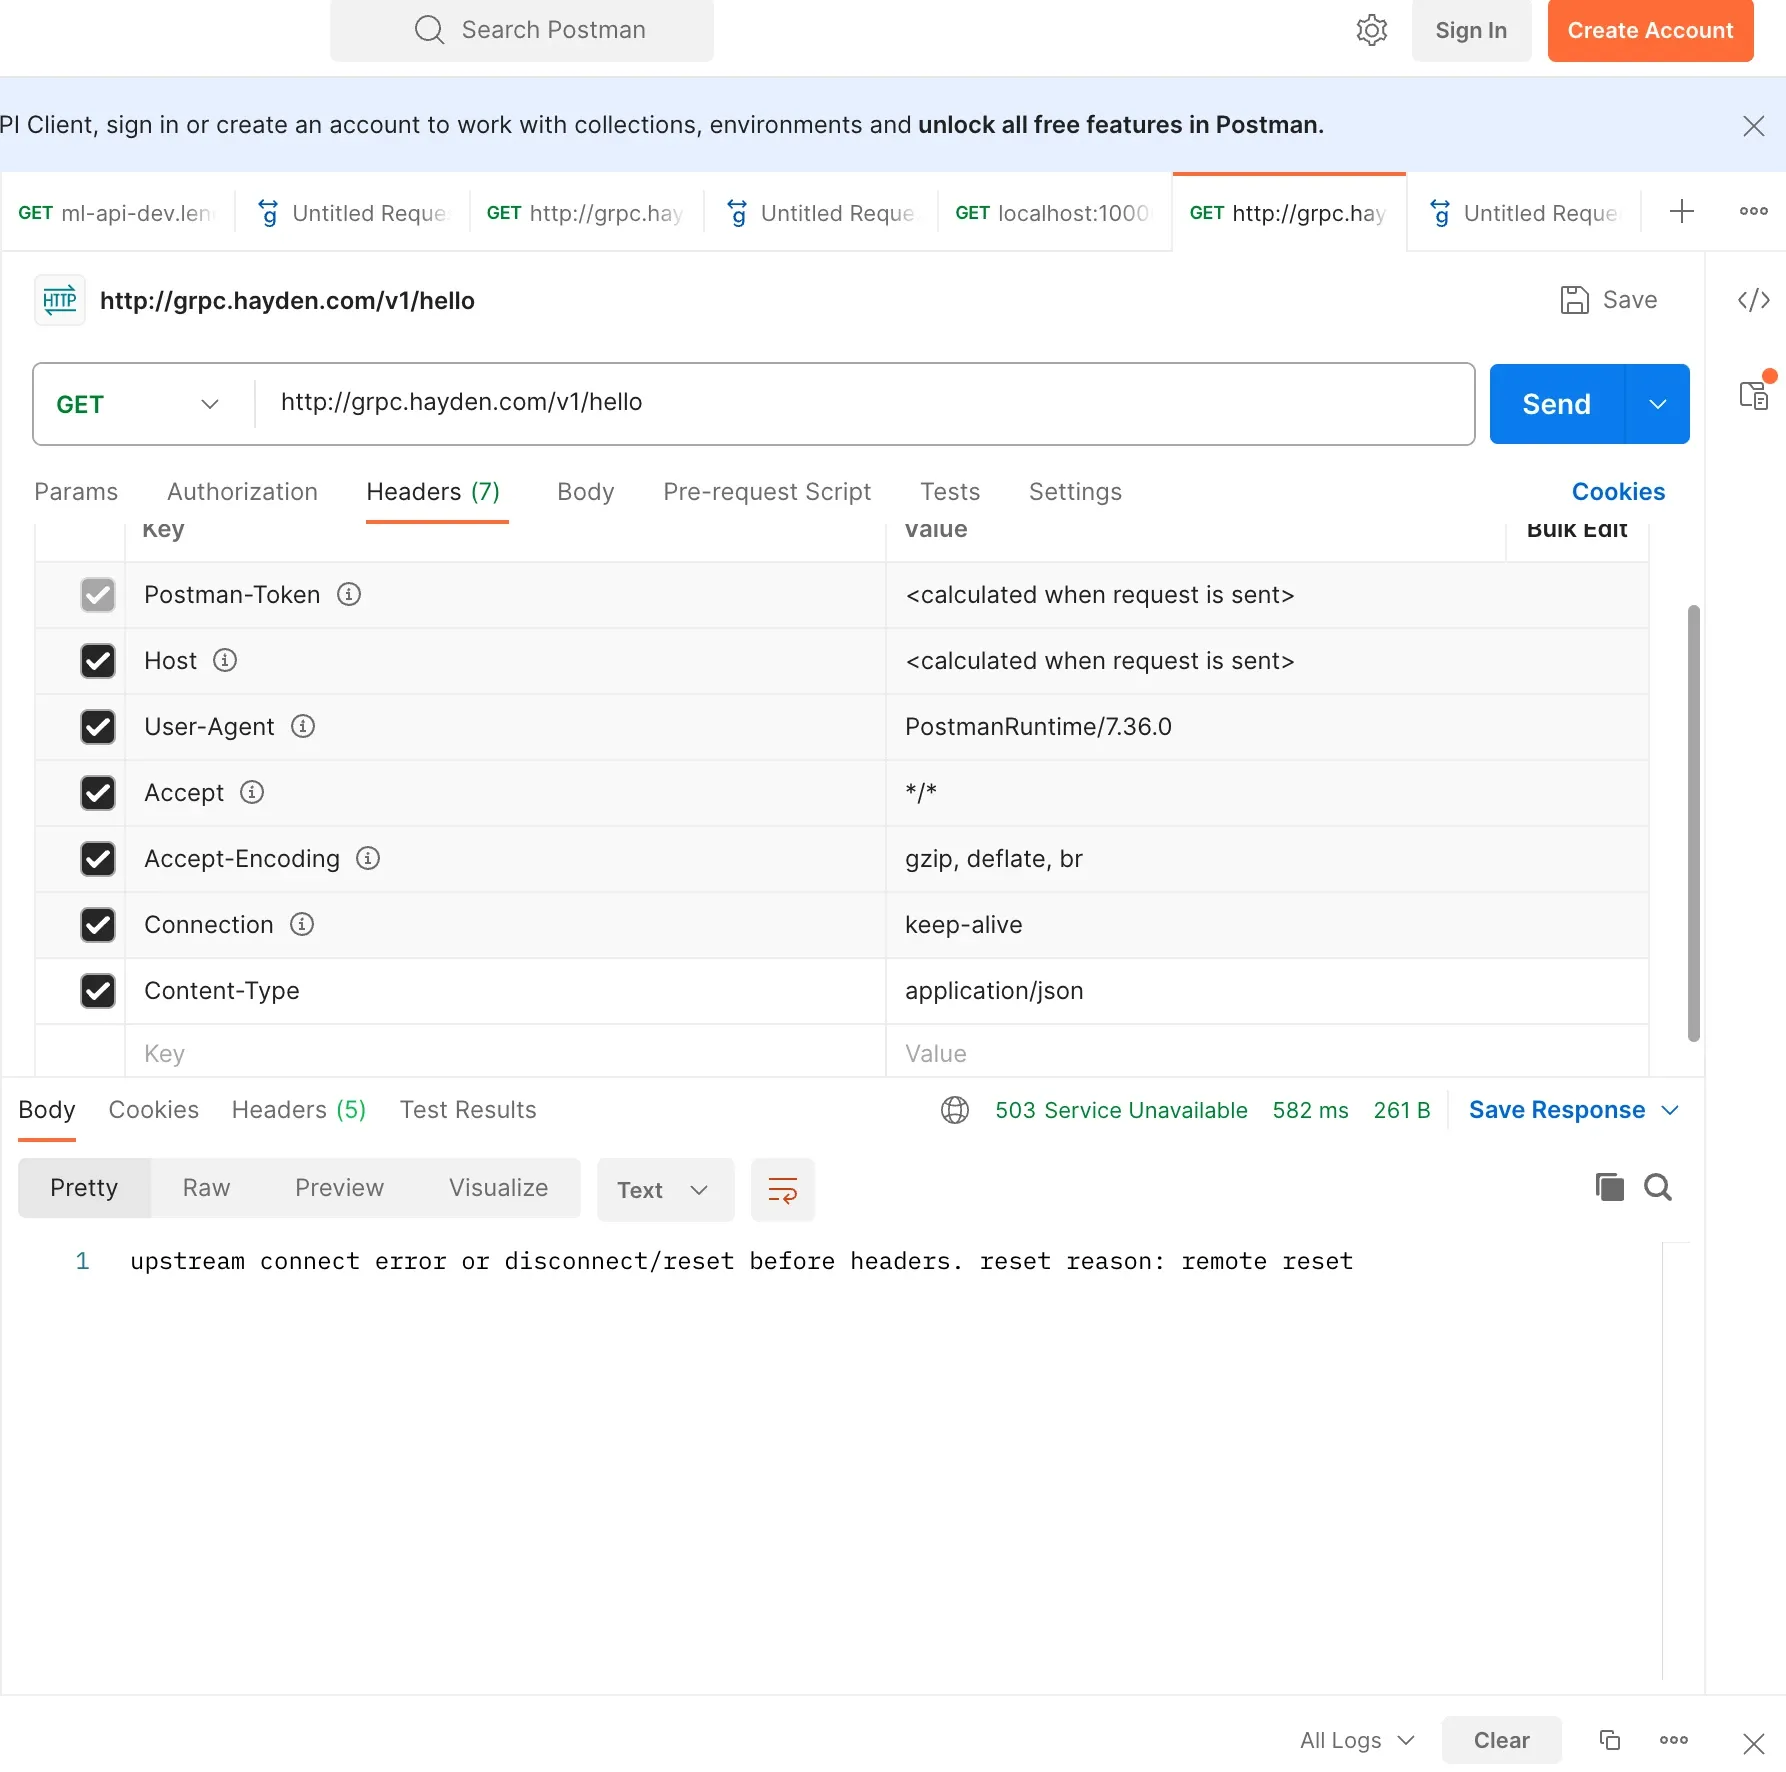Viewport: 1786px width, 1772px height.
Task: Click the request URL input field
Action: coord(865,404)
